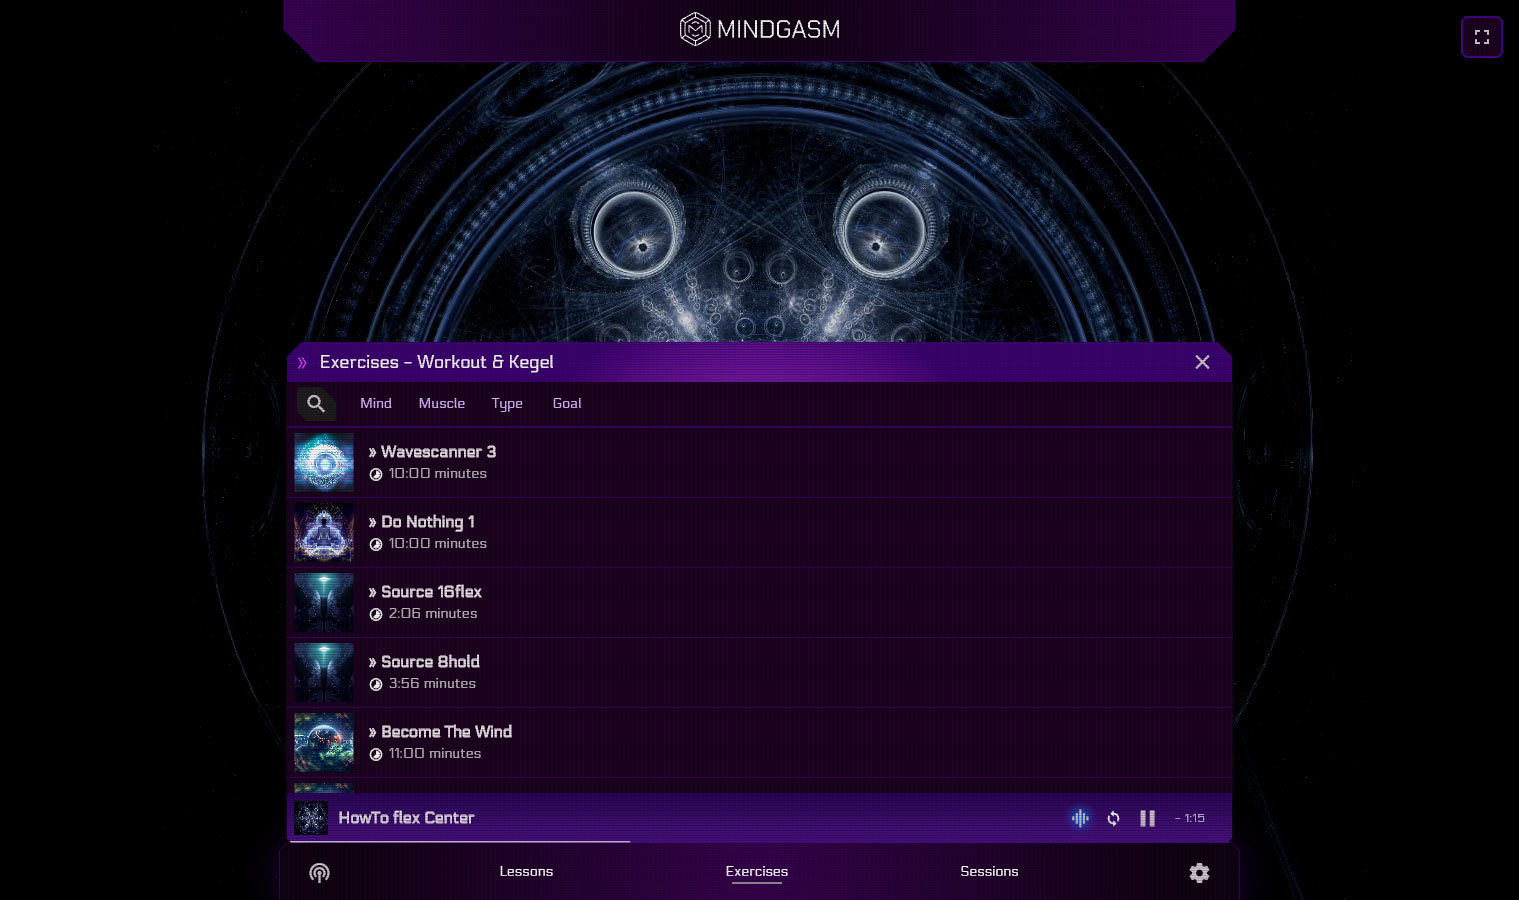Image resolution: width=1519 pixels, height=900 pixels.
Task: Click the 11:00 minutes duration text
Action: coord(435,753)
